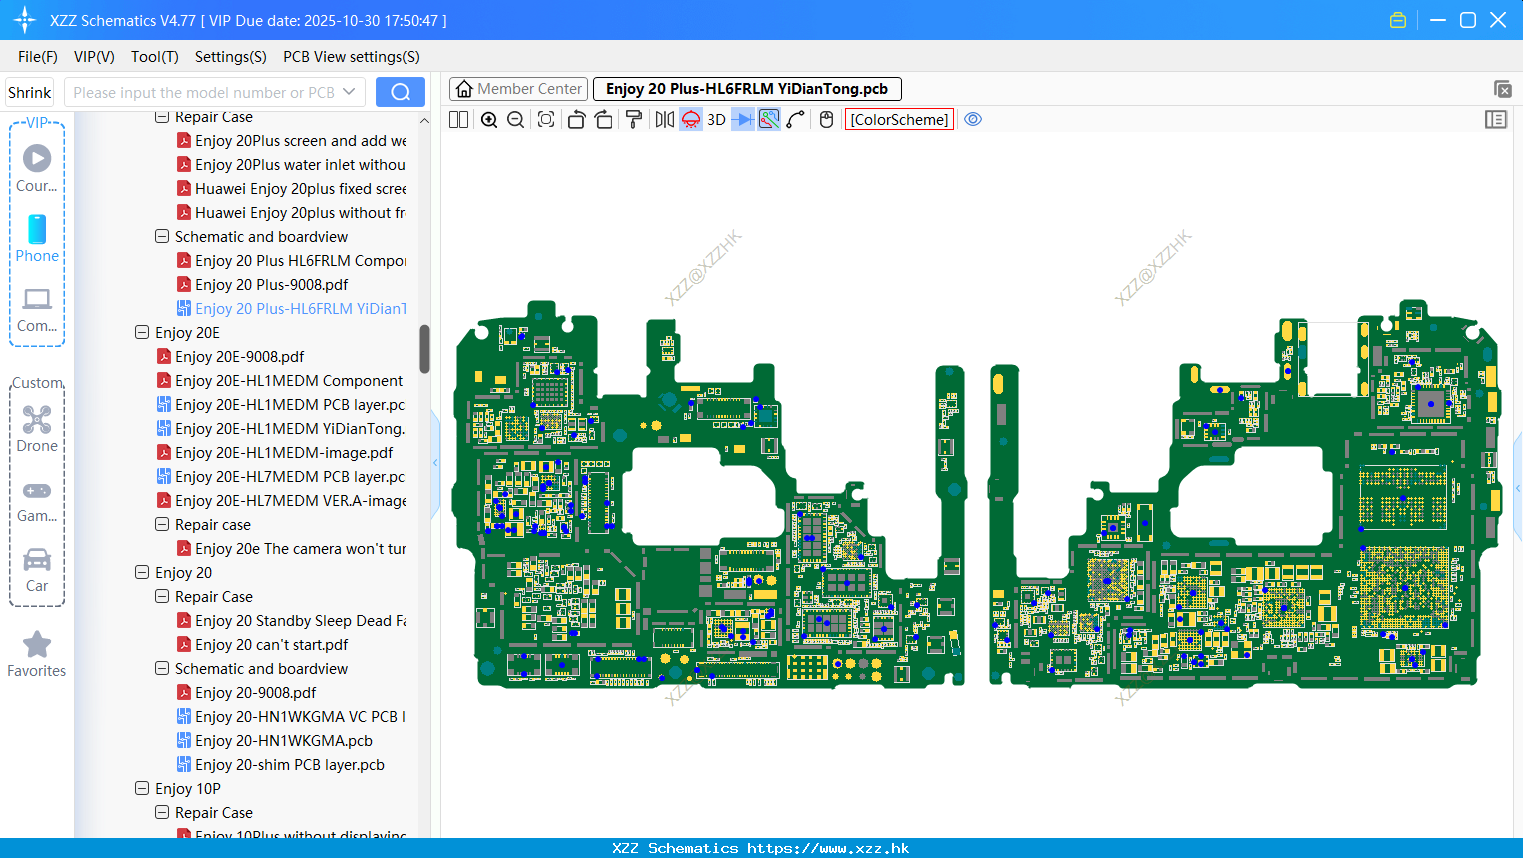Select the Enjoy 20 Plus-HL6FRLM YiDianTong.pcb tab
This screenshot has width=1523, height=858.
(747, 89)
